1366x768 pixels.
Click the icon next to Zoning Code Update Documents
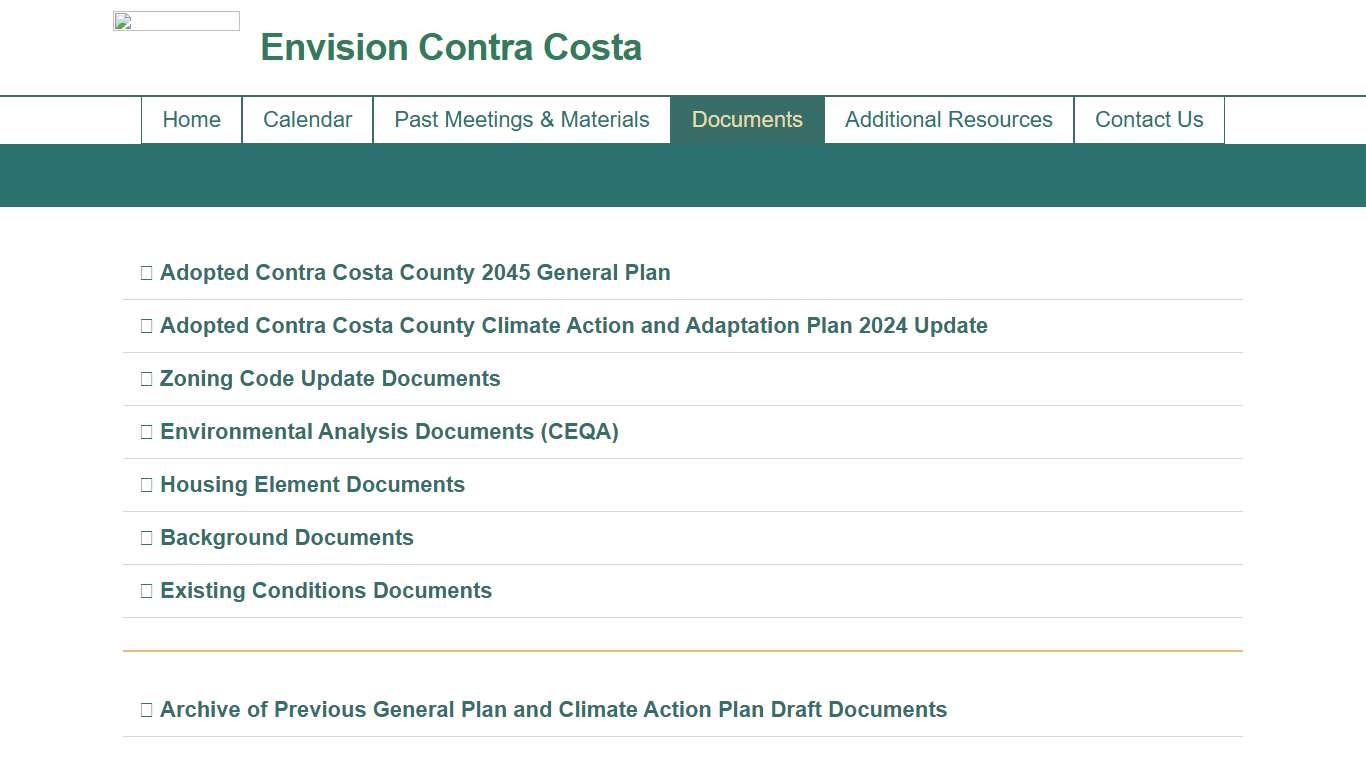coord(146,378)
